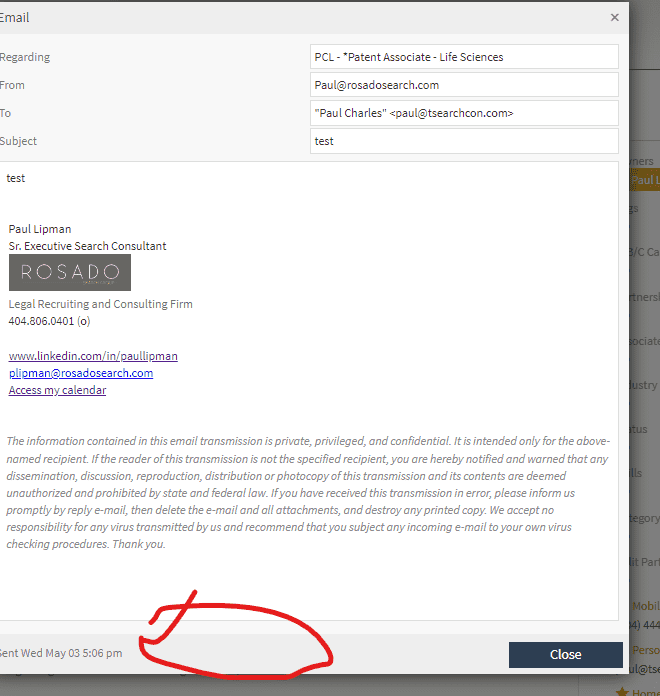Open the Access my calendar link
Screen dimensions: 660x696
click(57, 390)
